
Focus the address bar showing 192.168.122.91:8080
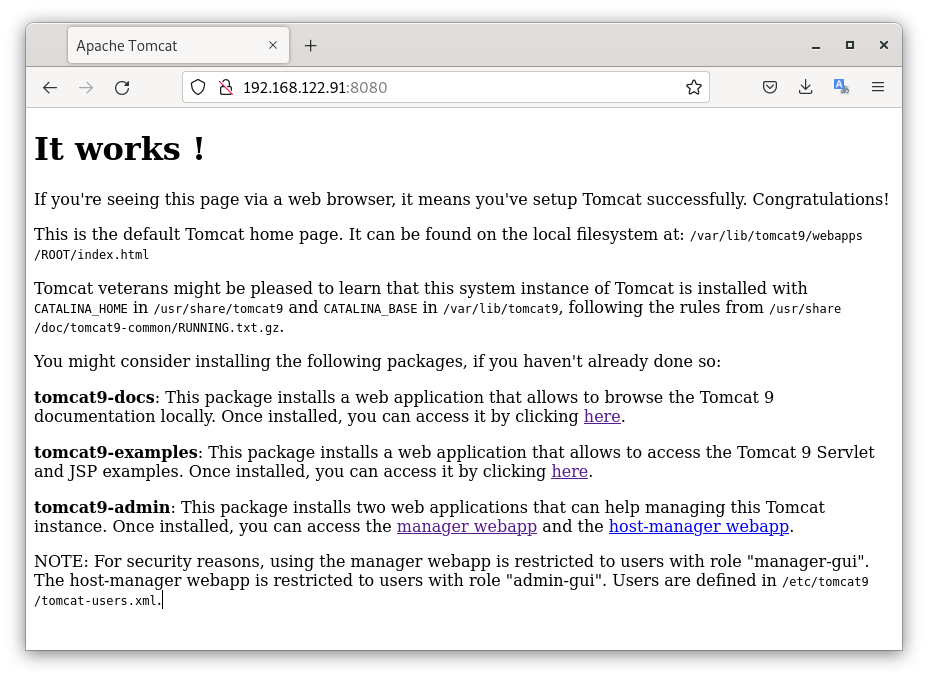coord(450,88)
